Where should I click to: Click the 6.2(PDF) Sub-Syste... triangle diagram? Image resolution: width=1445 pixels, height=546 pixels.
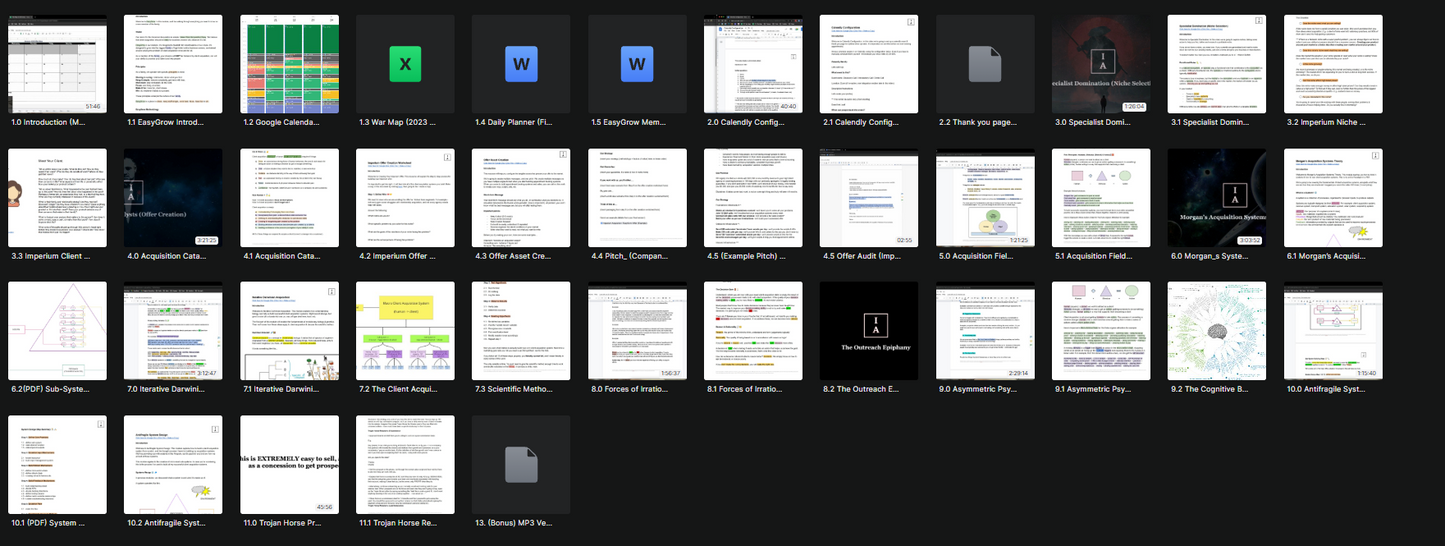57,331
